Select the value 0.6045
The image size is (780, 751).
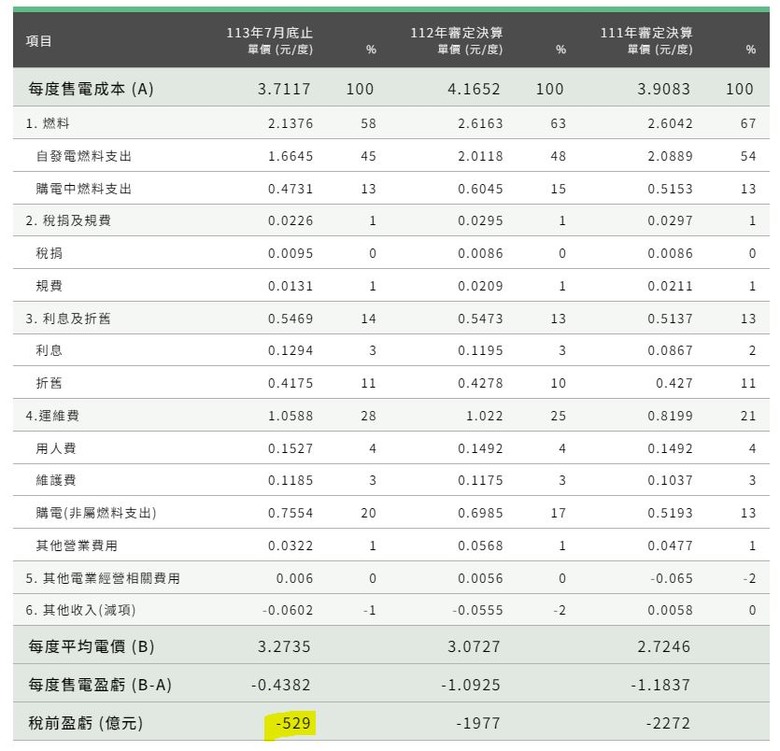coord(481,189)
